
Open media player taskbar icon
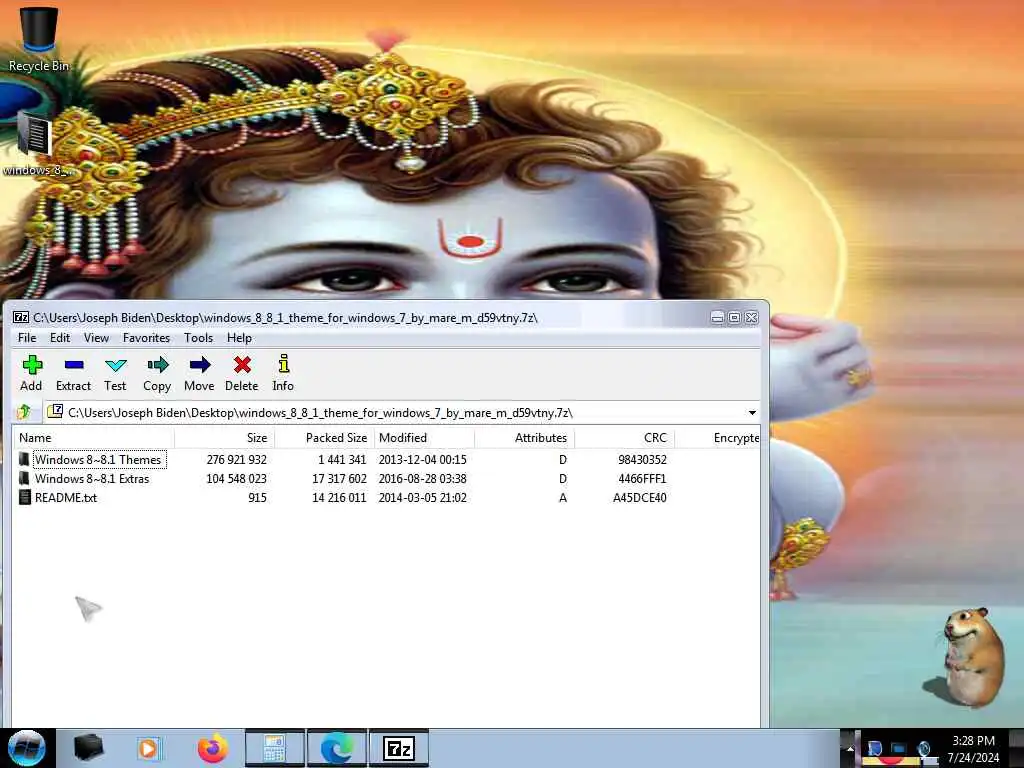click(149, 748)
